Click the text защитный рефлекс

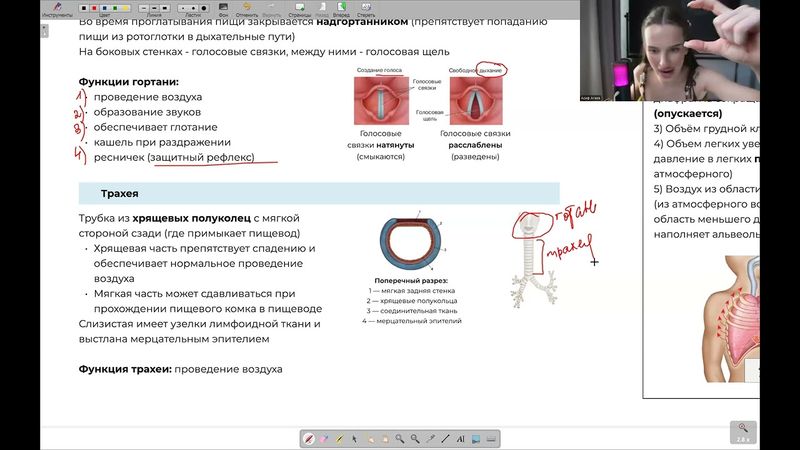pos(201,157)
